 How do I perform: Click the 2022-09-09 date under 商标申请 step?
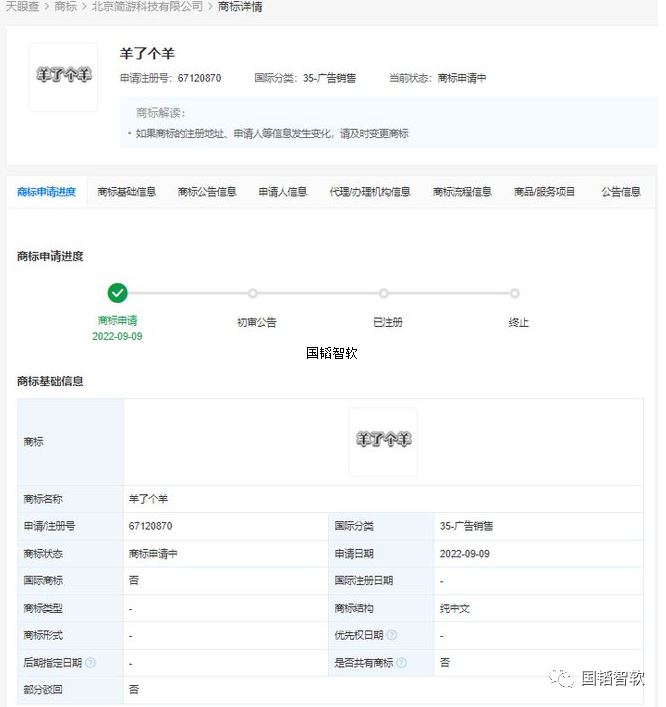(x=117, y=336)
